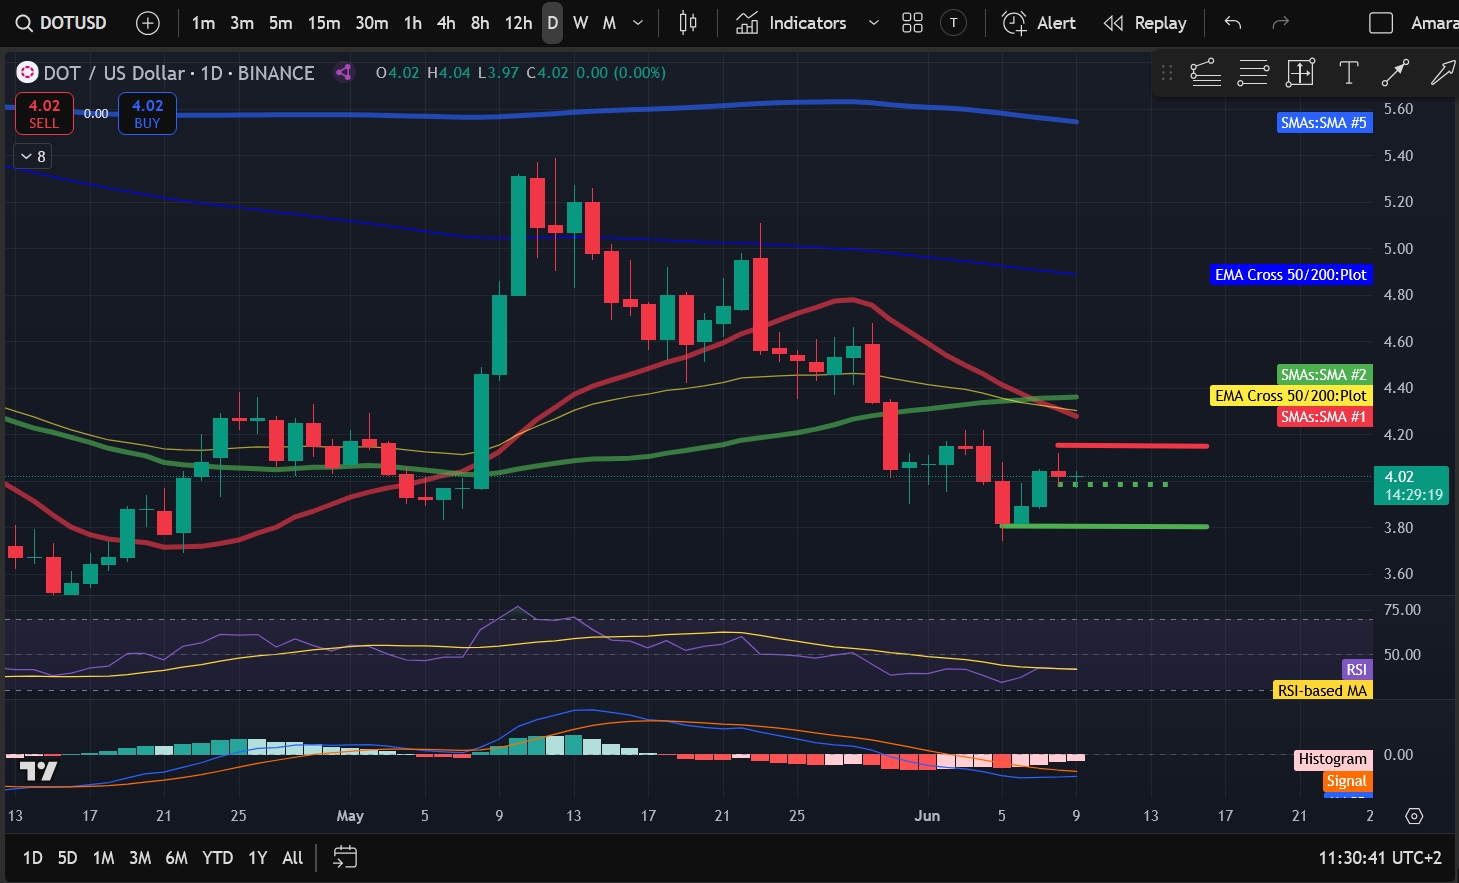Open the go-to-date calendar icon
Image resolution: width=1459 pixels, height=883 pixels.
pyautogui.click(x=345, y=857)
